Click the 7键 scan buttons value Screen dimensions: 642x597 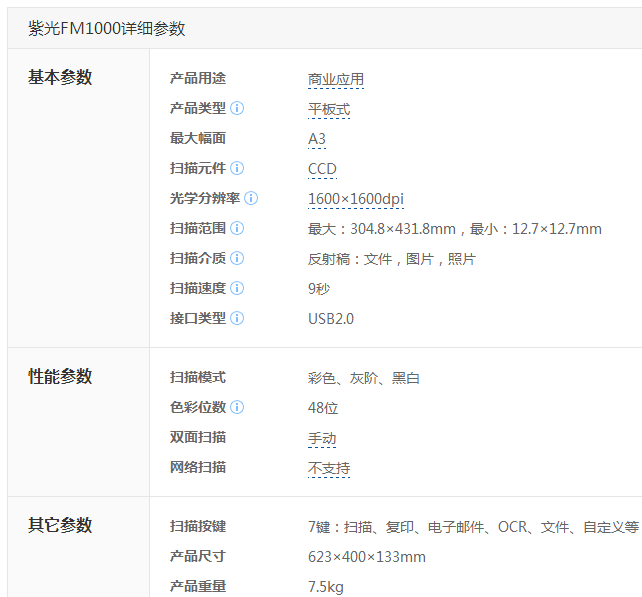(473, 527)
